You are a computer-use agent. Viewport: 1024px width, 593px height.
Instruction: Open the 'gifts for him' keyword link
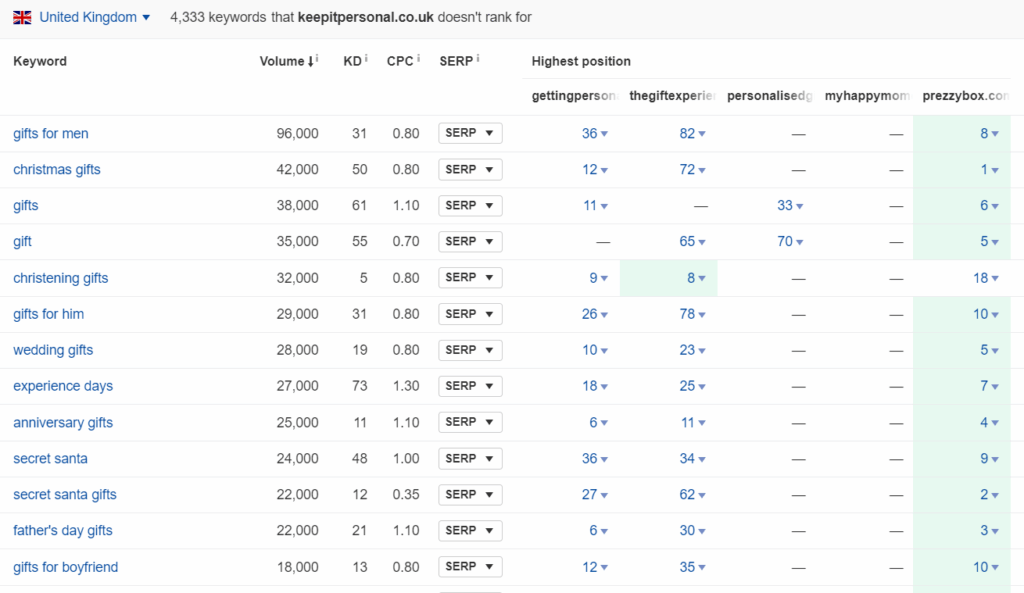48,314
